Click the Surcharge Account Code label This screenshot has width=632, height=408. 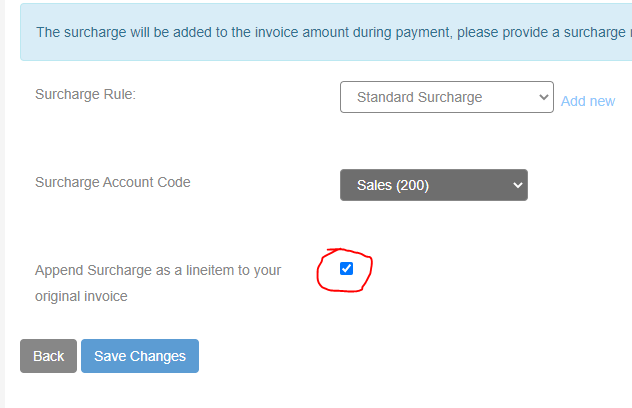coord(112,182)
